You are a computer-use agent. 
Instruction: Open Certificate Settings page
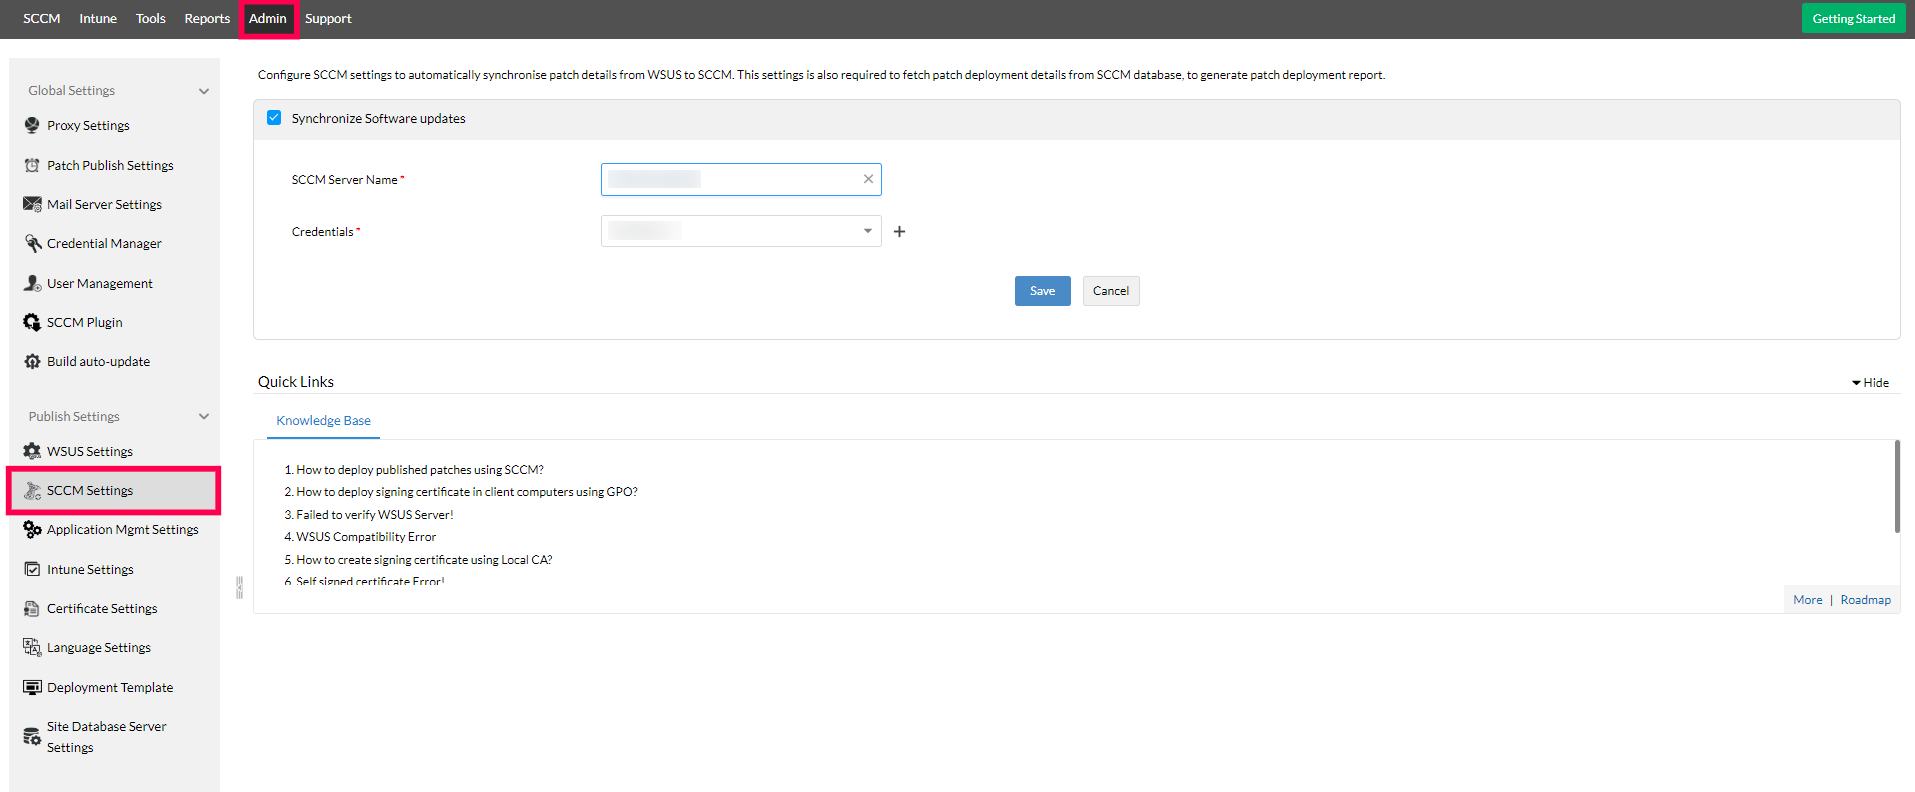click(x=102, y=608)
